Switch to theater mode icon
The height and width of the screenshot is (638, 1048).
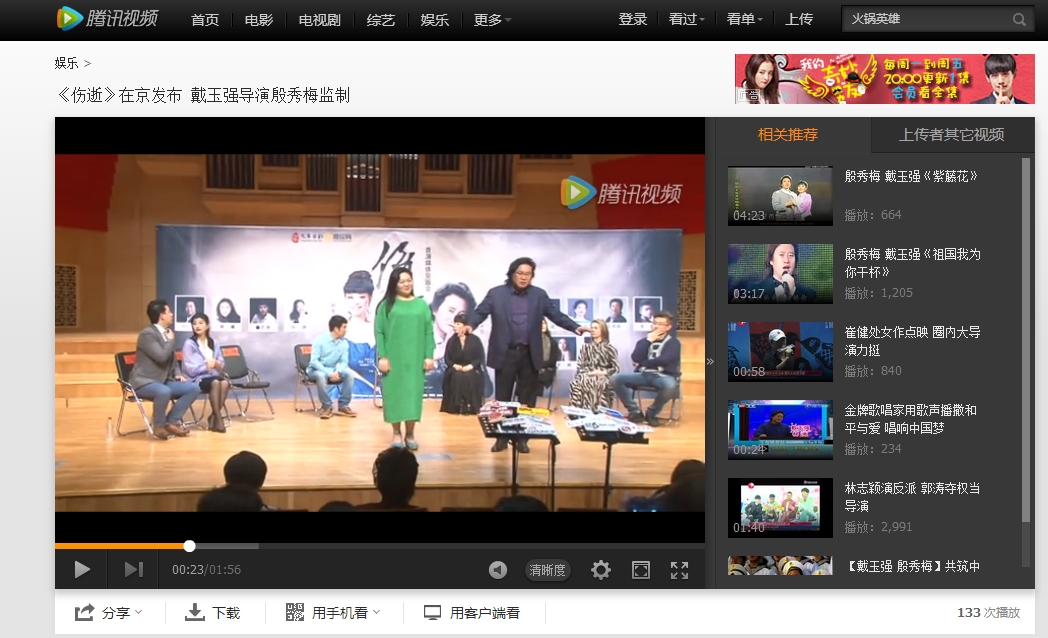[x=640, y=569]
